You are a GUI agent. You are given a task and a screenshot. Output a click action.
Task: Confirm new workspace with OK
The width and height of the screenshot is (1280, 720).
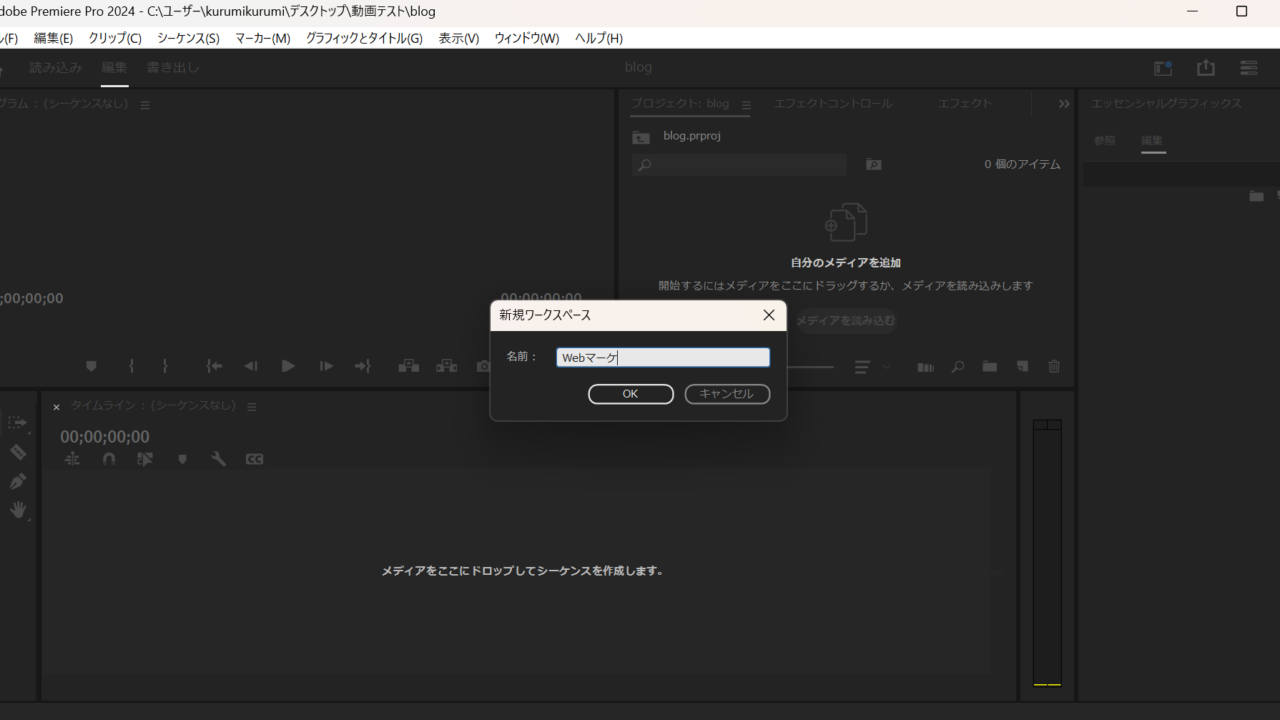[631, 394]
